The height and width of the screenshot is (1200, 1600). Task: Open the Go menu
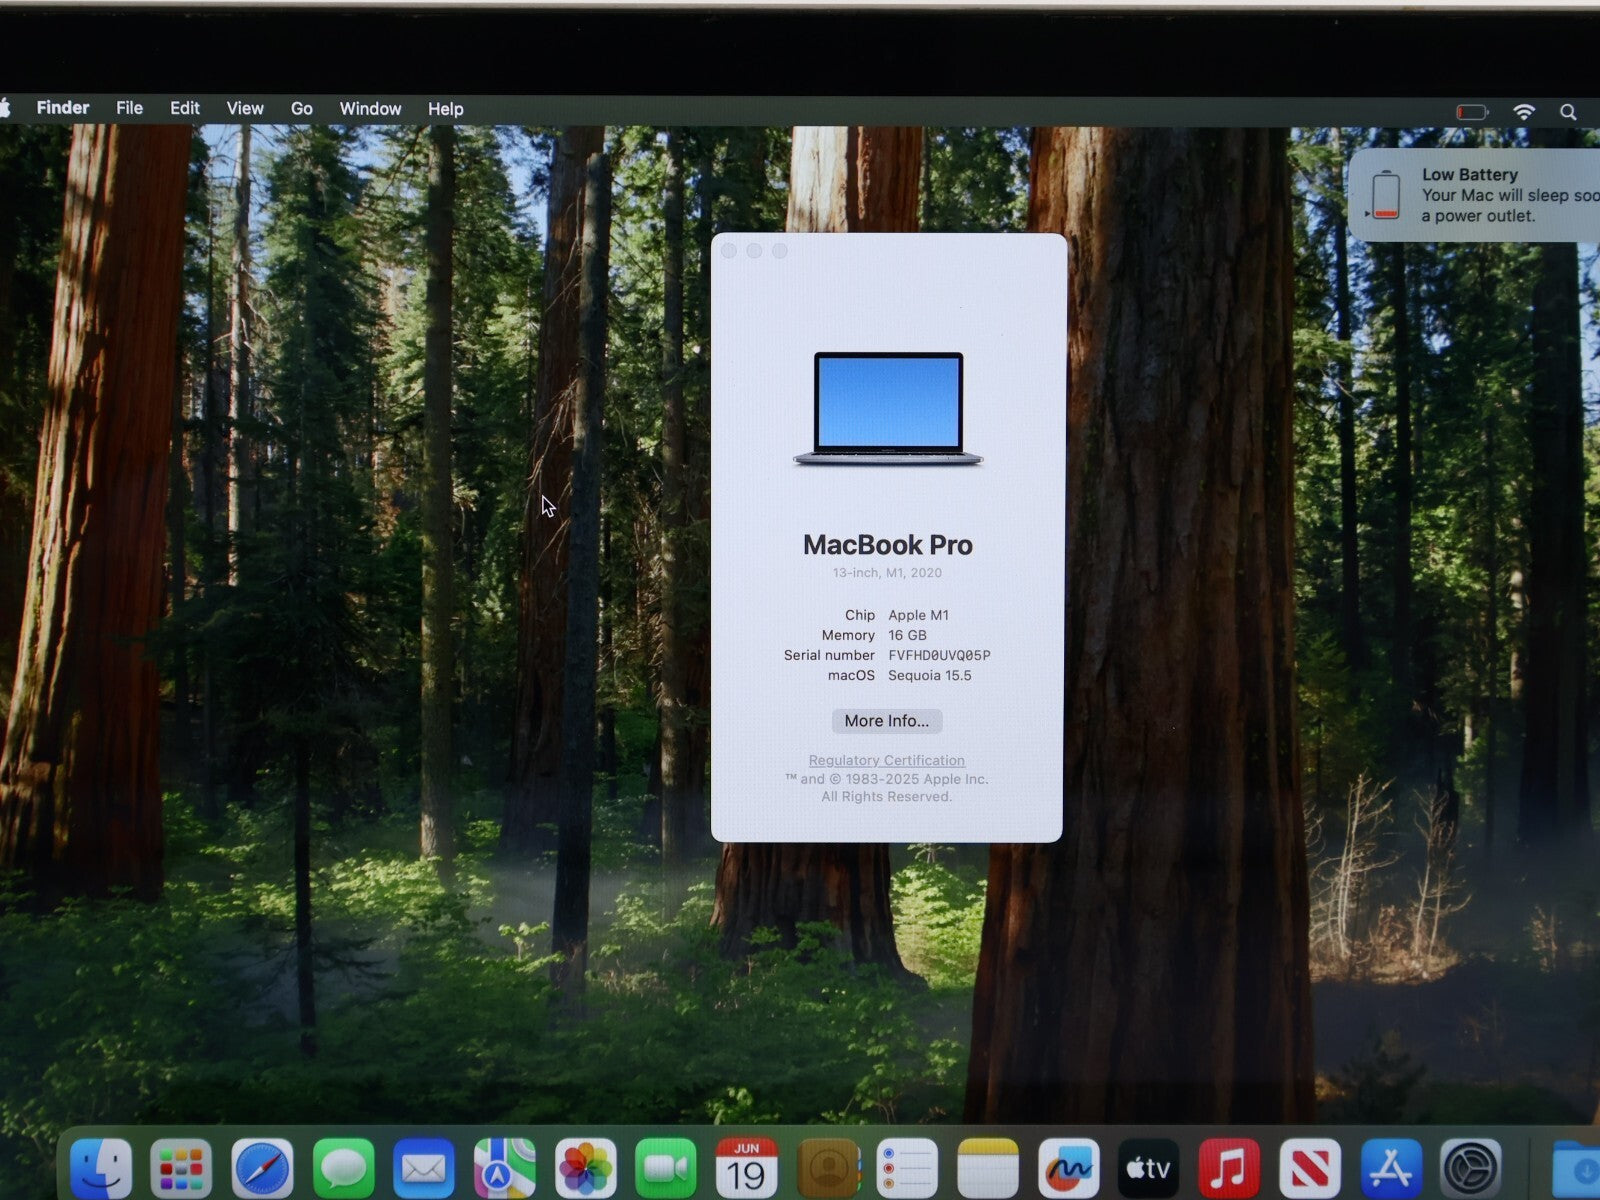click(x=302, y=108)
